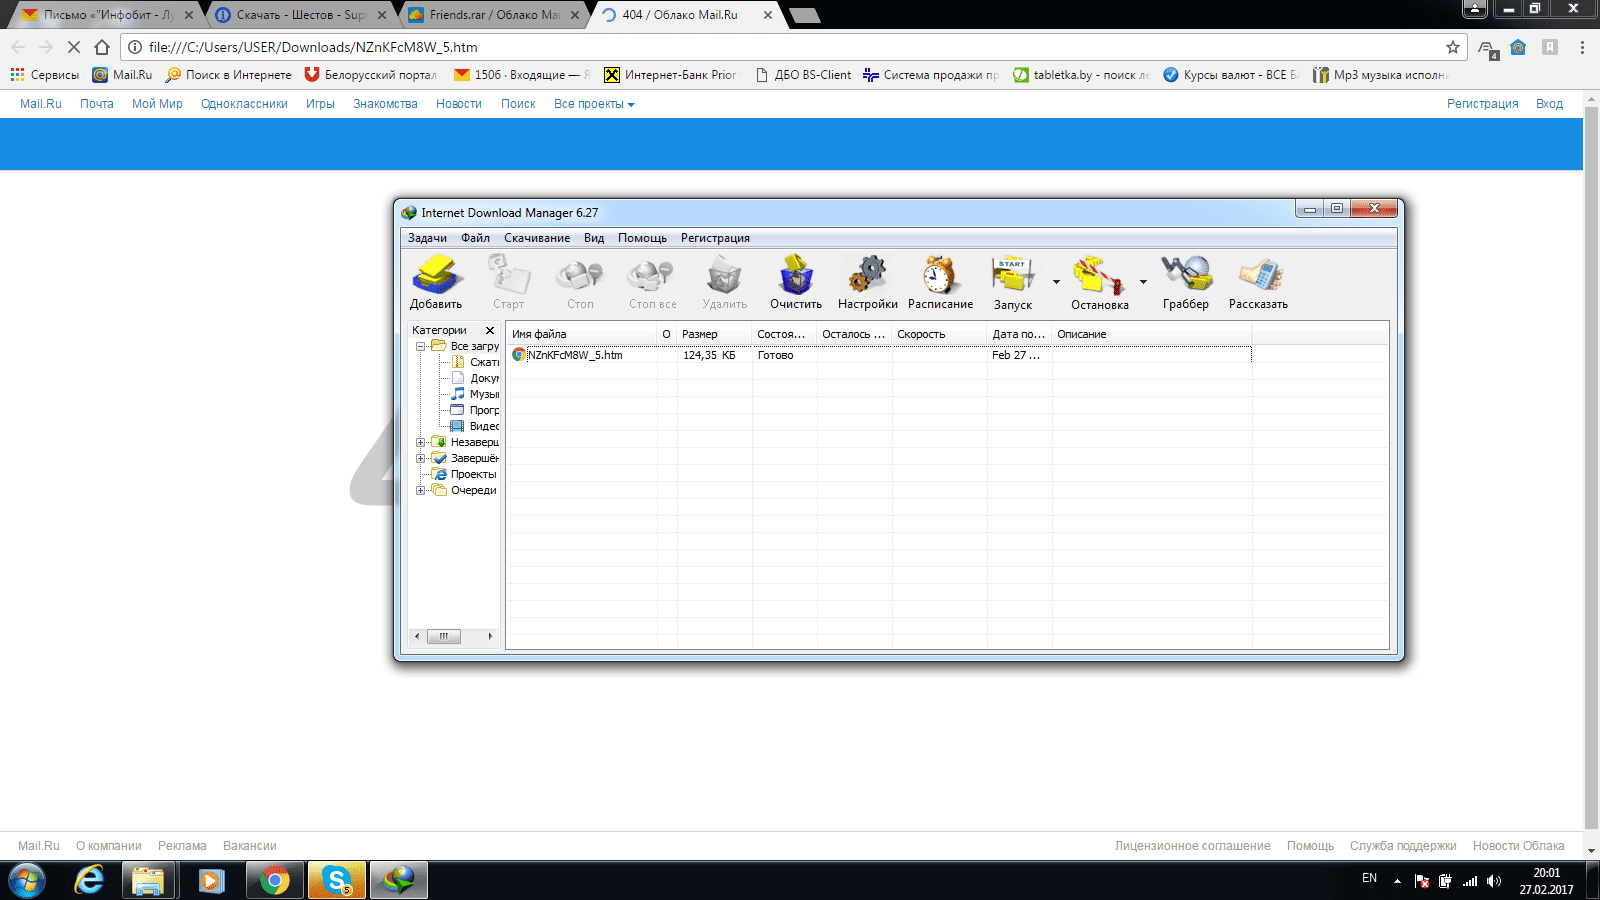Click the categories panel scroll right arrow
1600x900 pixels.
[x=490, y=636]
